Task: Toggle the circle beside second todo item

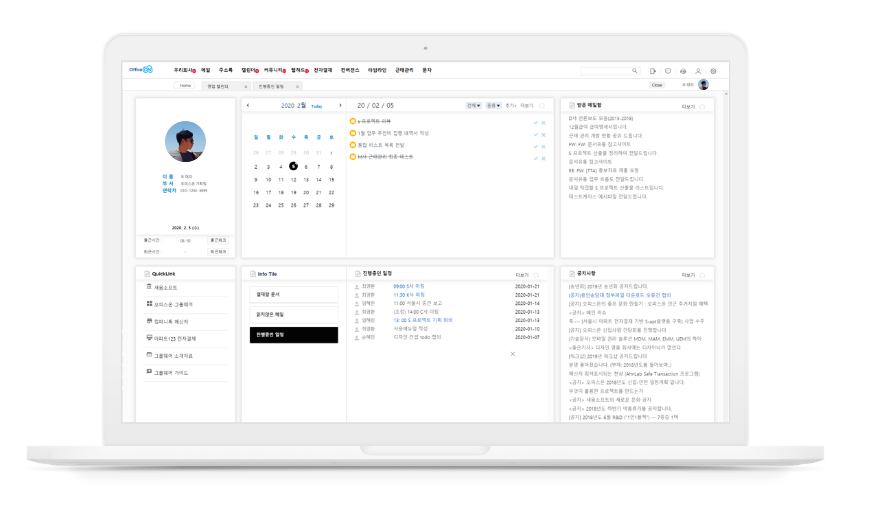Action: [353, 133]
